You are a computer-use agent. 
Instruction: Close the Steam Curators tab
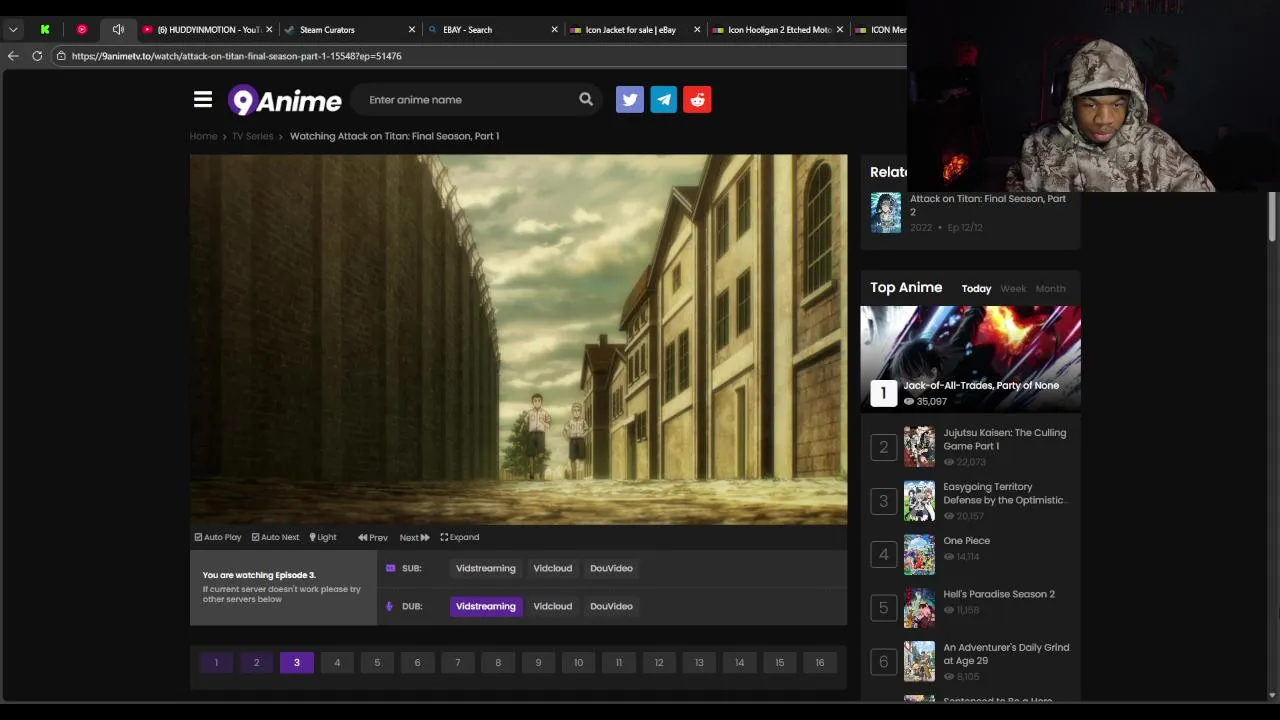point(412,30)
